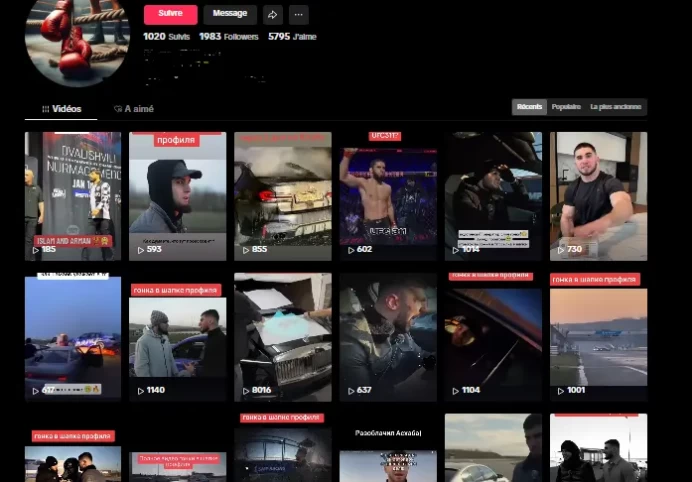
Task: Click the play icon beside 1140
Action: tap(141, 391)
